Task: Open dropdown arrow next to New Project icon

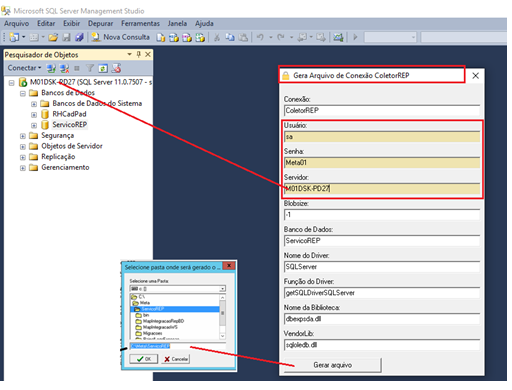Action: (x=23, y=37)
